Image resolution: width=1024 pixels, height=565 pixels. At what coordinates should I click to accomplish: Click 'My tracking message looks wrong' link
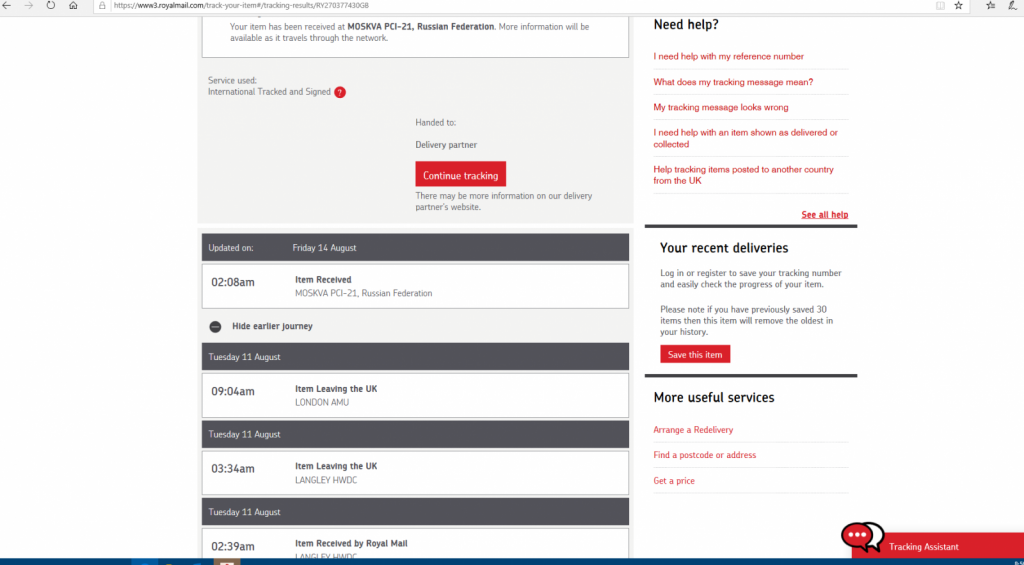coord(720,107)
